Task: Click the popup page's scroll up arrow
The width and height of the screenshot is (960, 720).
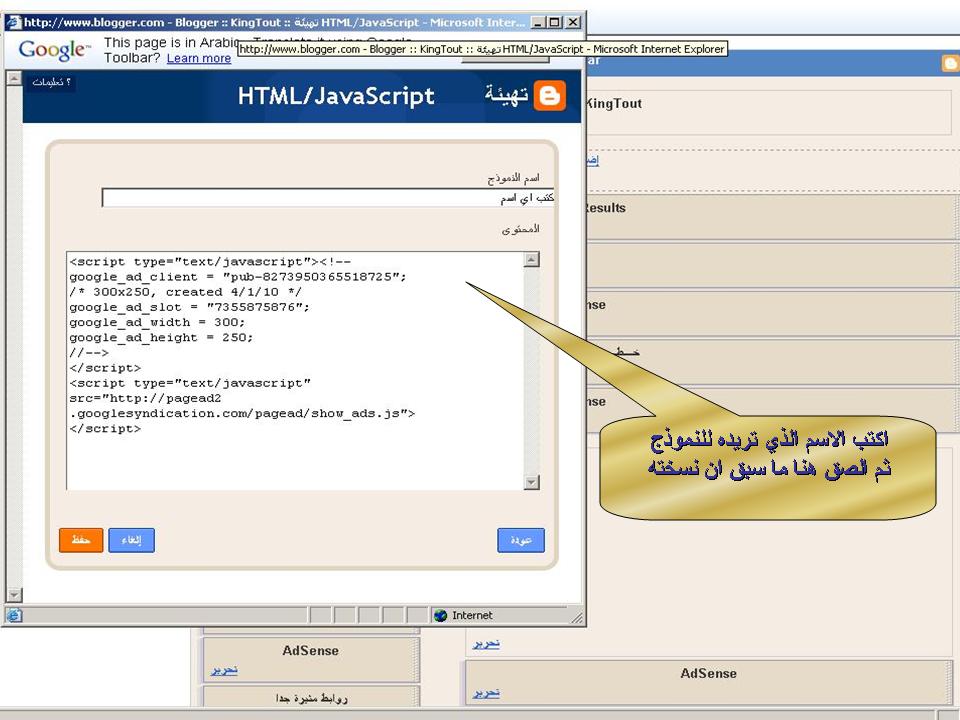Action: (14, 78)
